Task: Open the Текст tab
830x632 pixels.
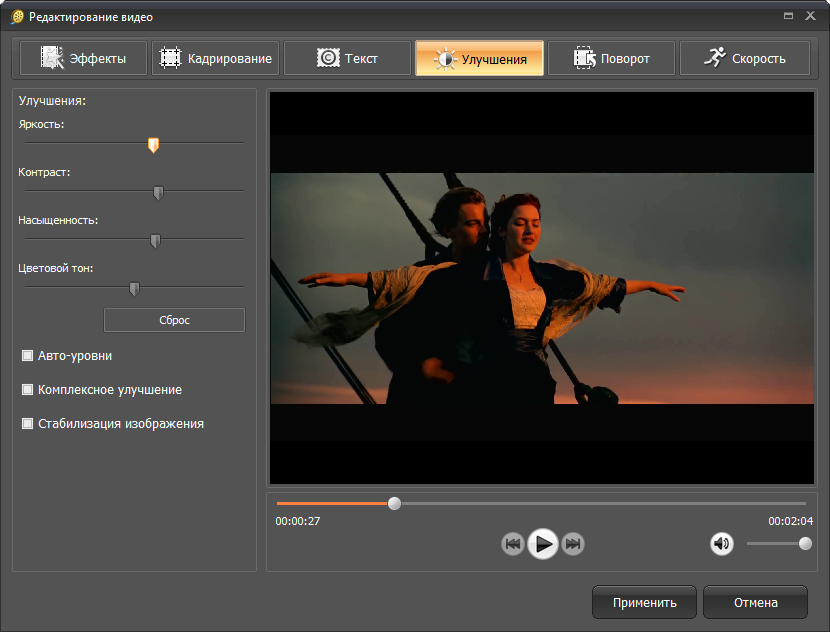Action: click(347, 58)
